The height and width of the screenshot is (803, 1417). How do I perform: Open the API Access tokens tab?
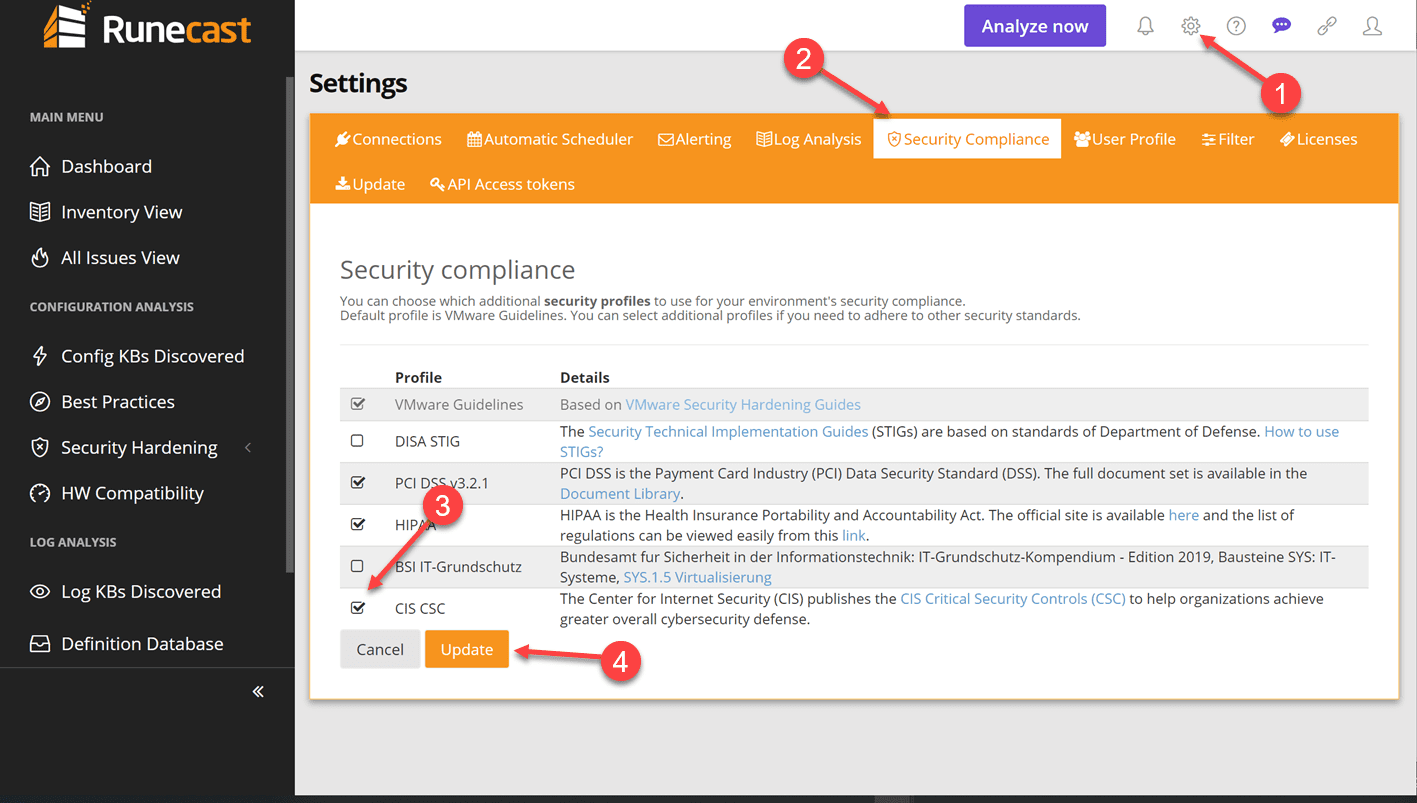point(502,184)
